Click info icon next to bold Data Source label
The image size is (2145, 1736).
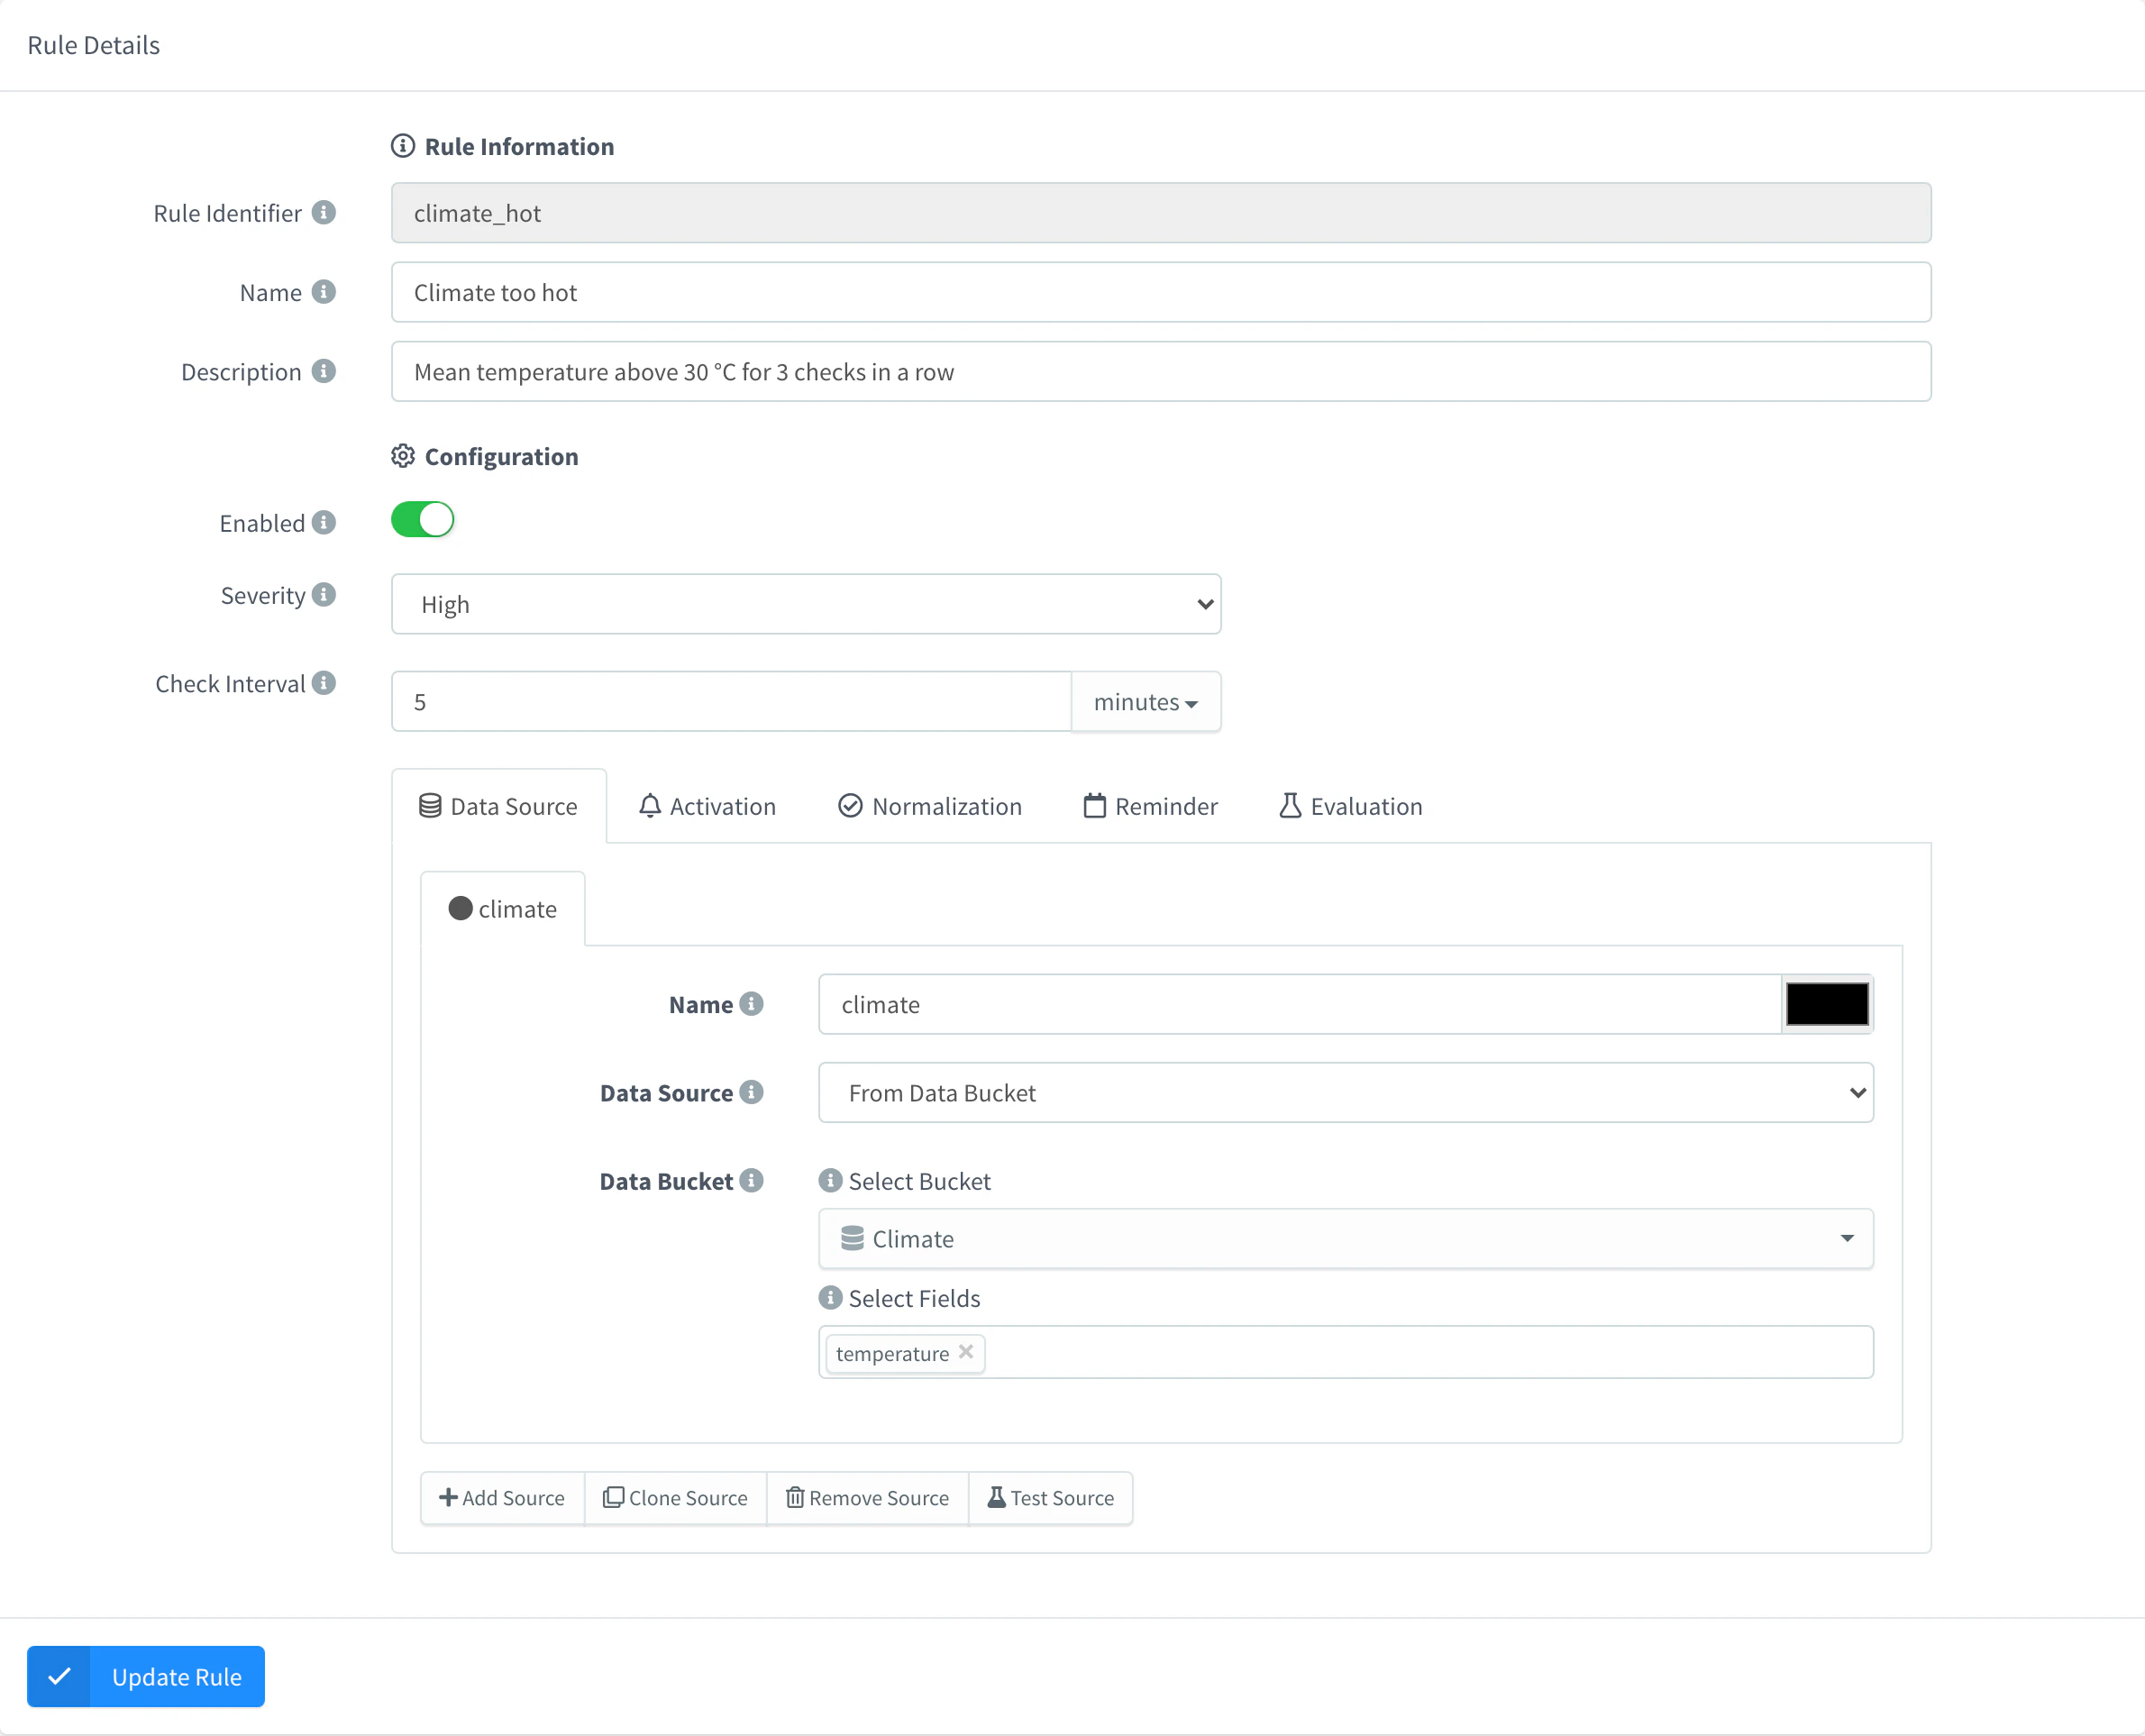(751, 1091)
